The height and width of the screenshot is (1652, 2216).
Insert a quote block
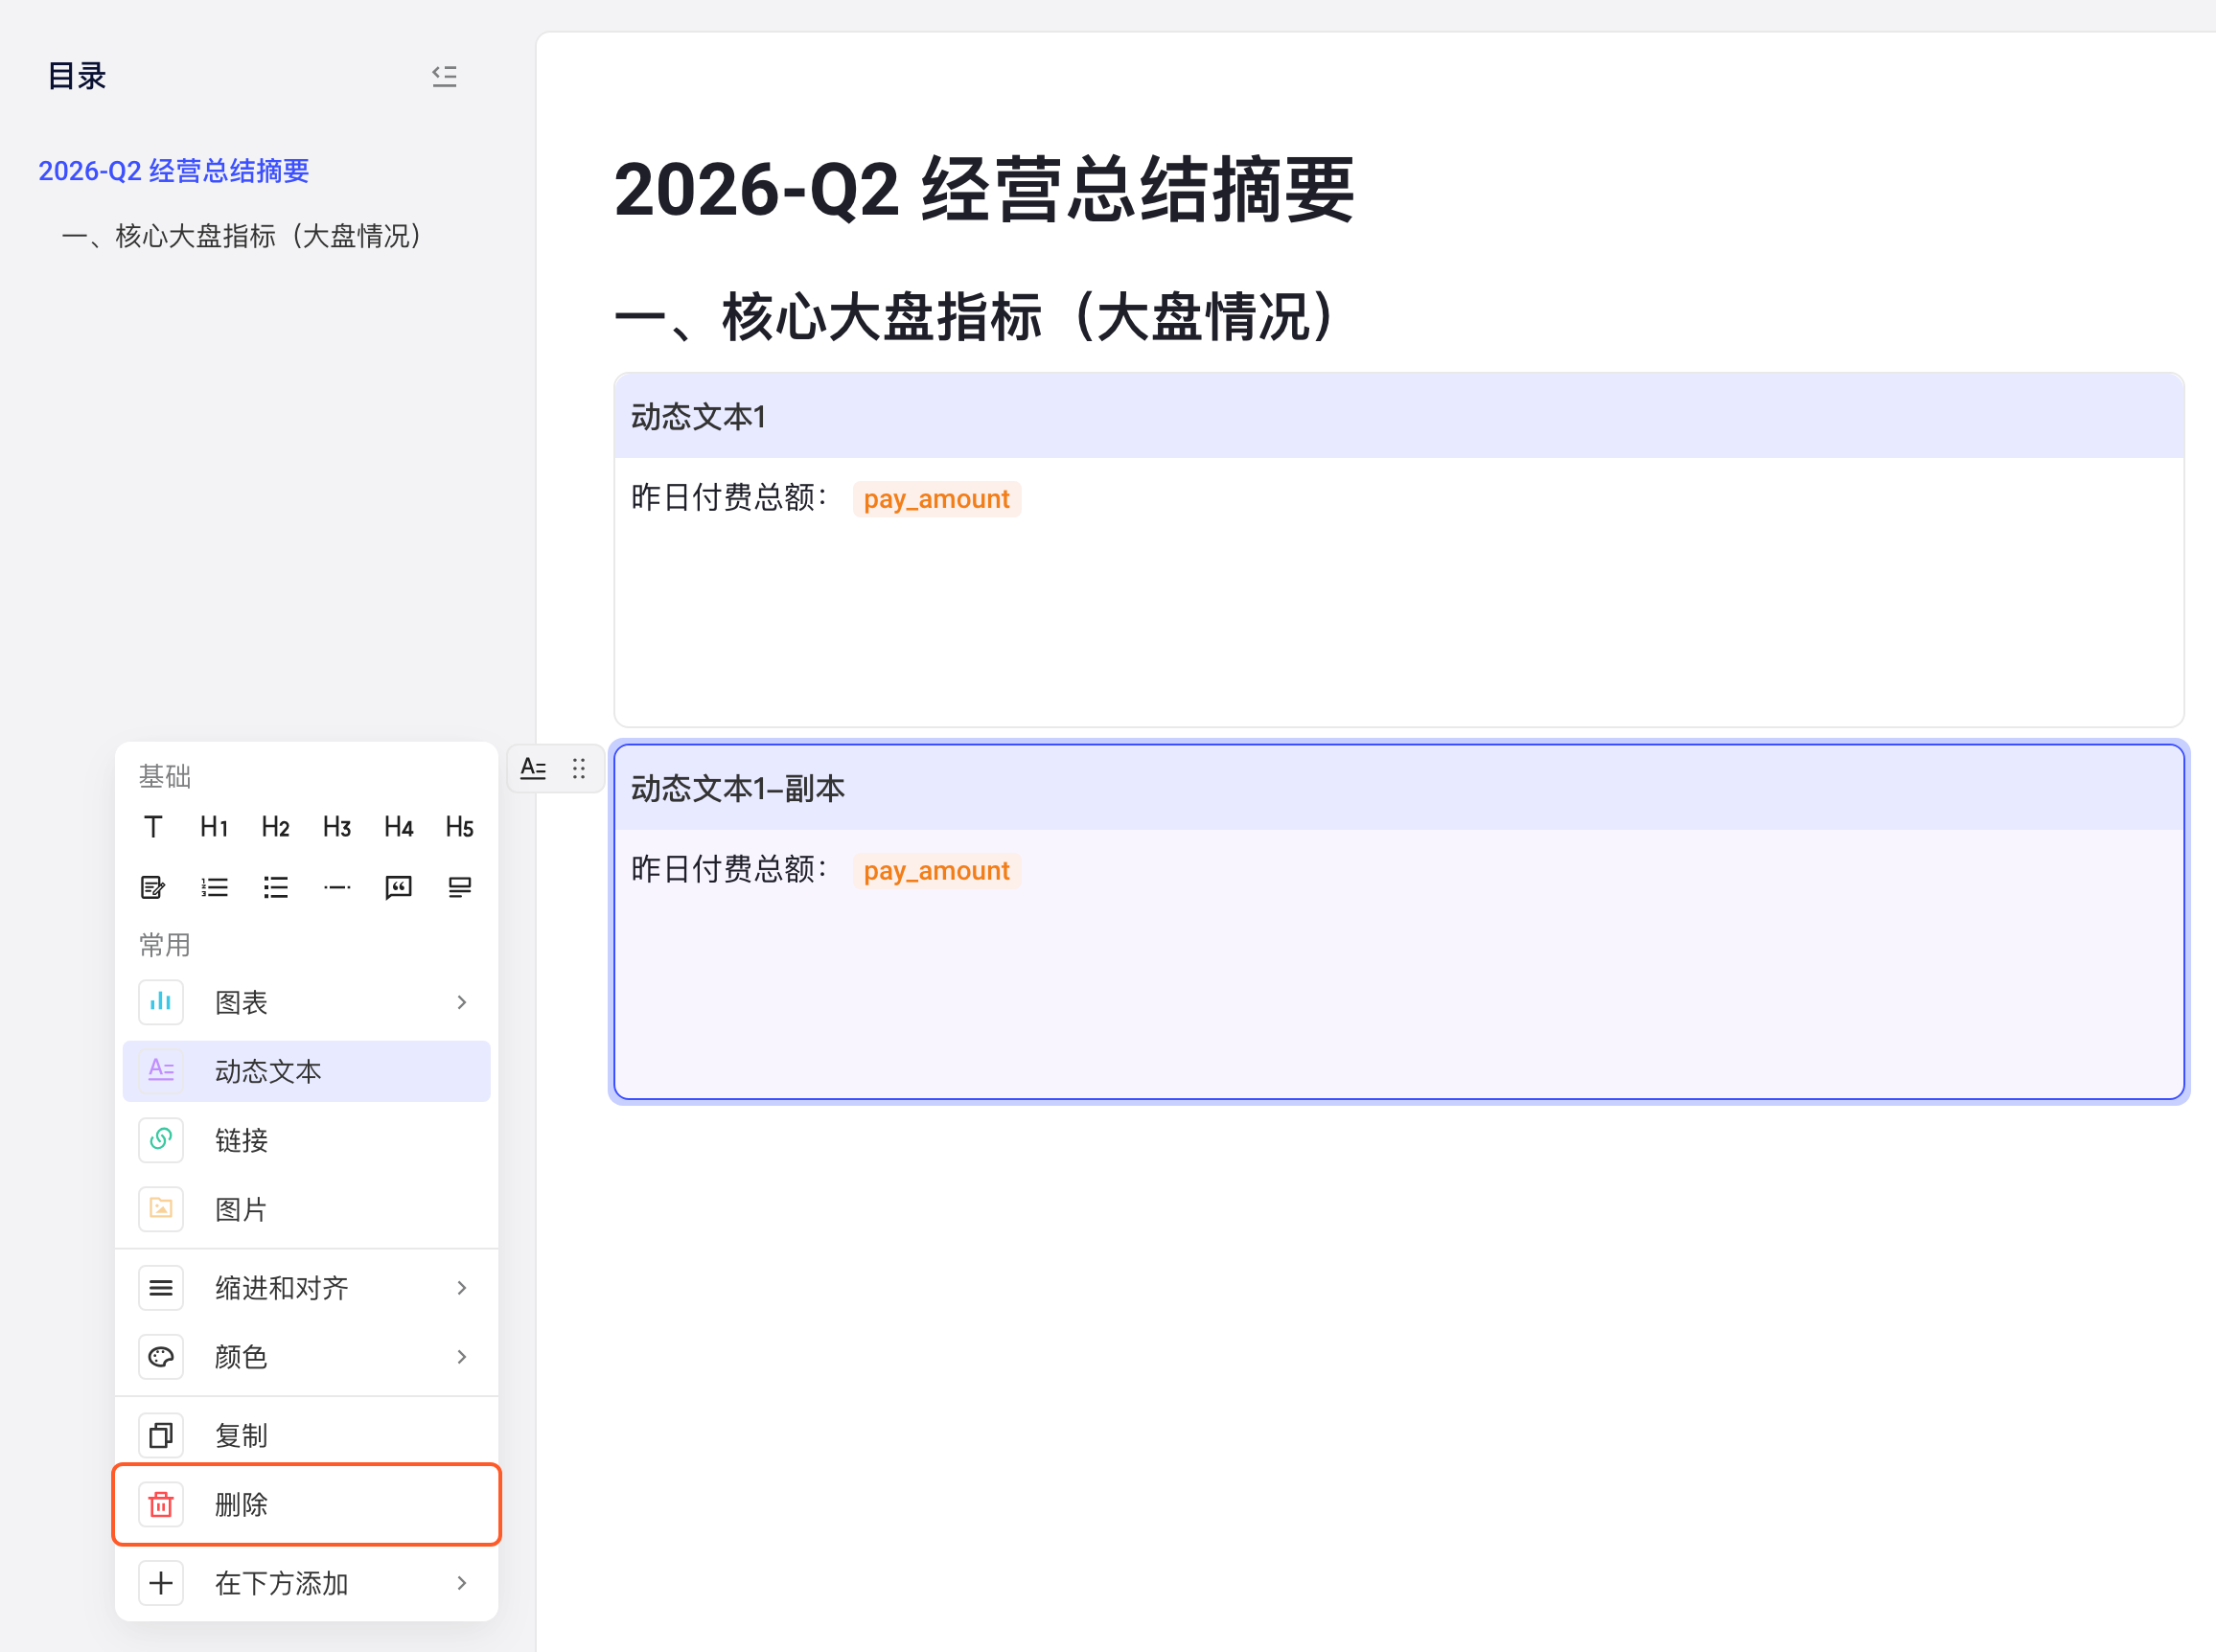click(x=398, y=887)
